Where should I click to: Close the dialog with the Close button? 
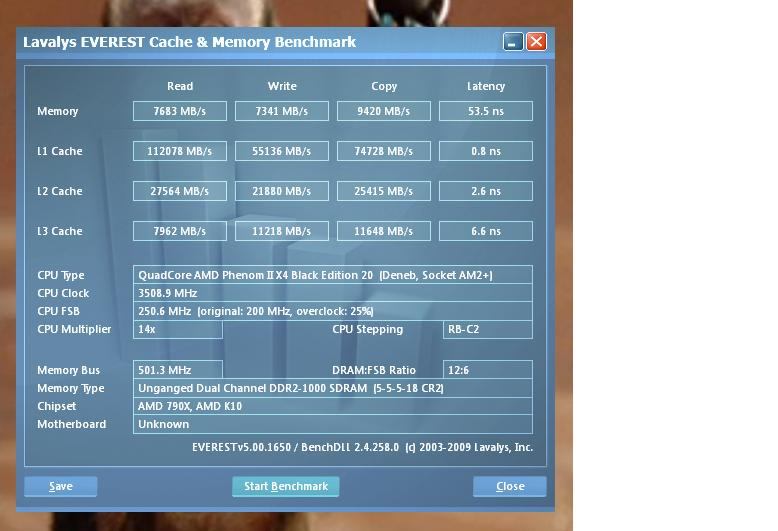[510, 486]
